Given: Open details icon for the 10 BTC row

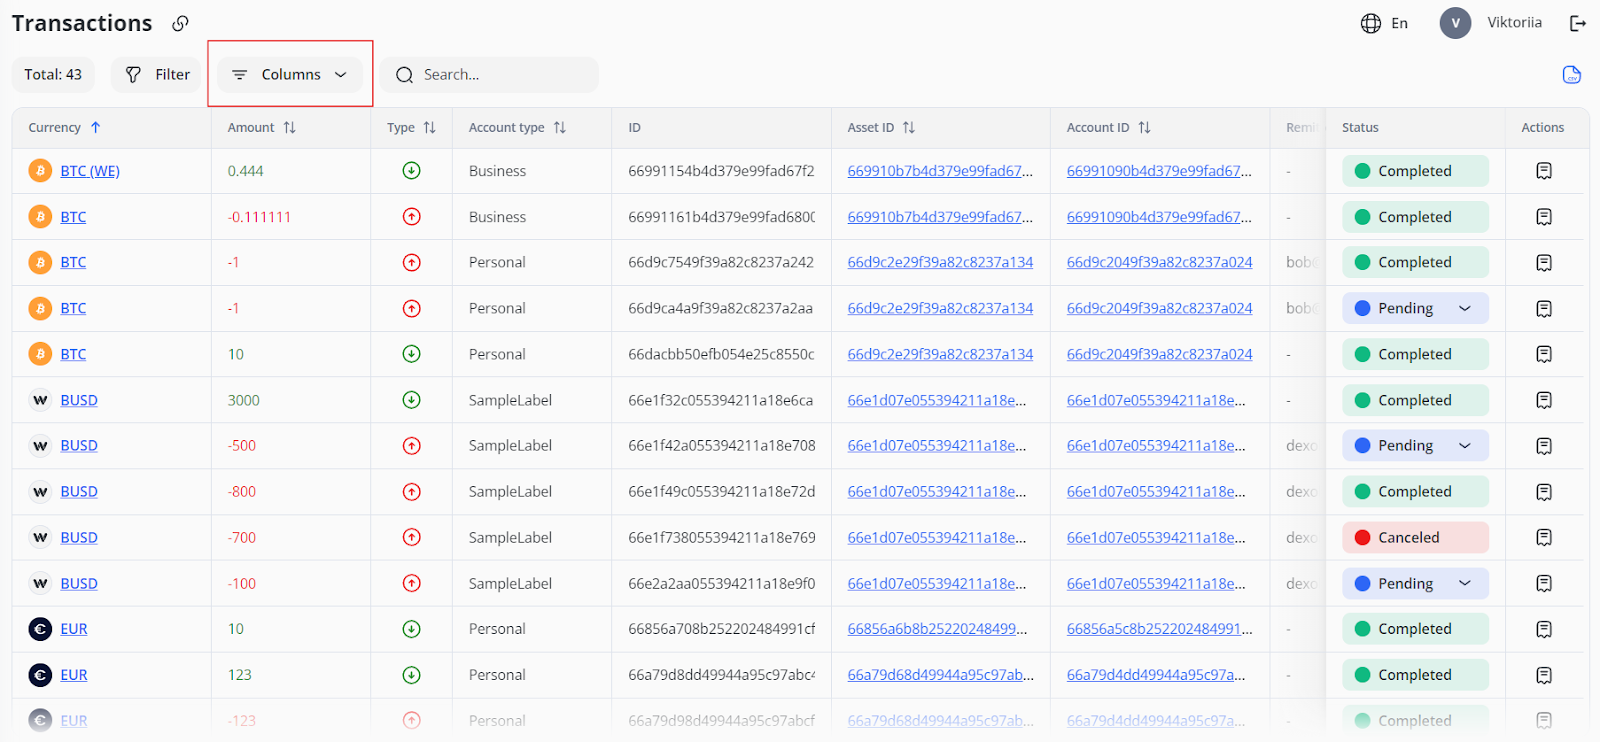Looking at the screenshot, I should [1544, 354].
